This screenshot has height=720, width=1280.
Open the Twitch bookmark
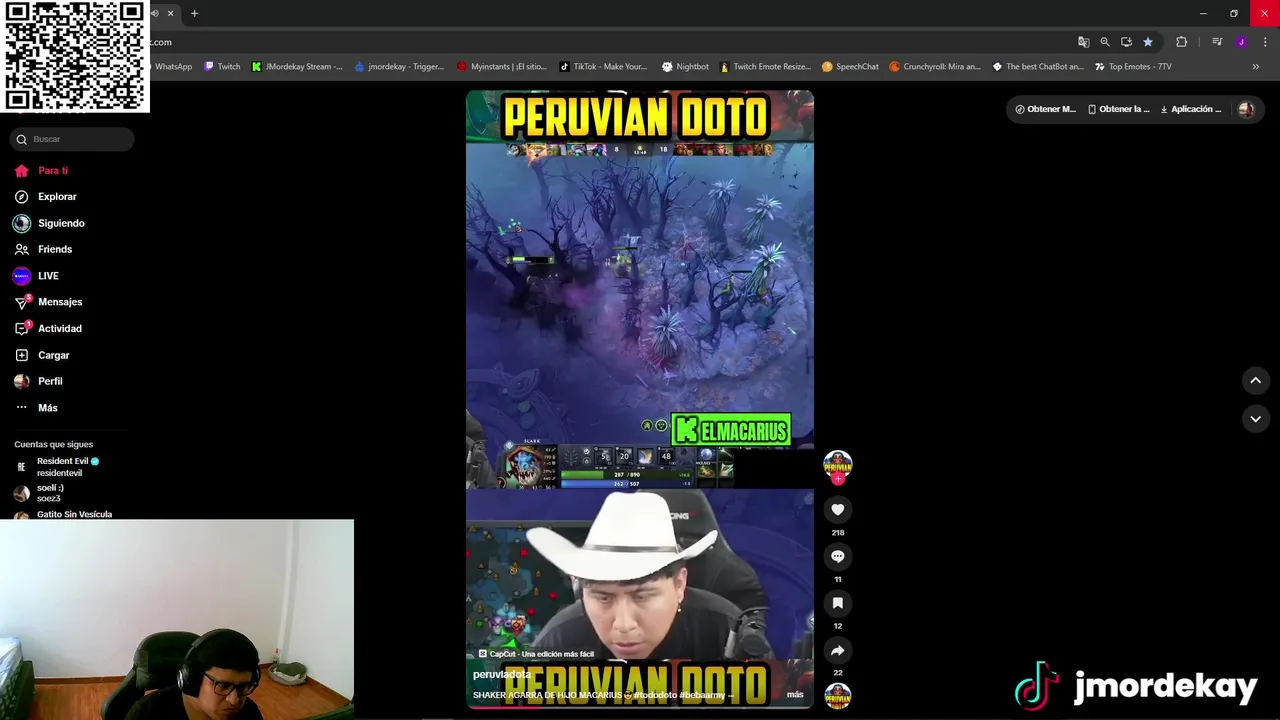click(222, 67)
